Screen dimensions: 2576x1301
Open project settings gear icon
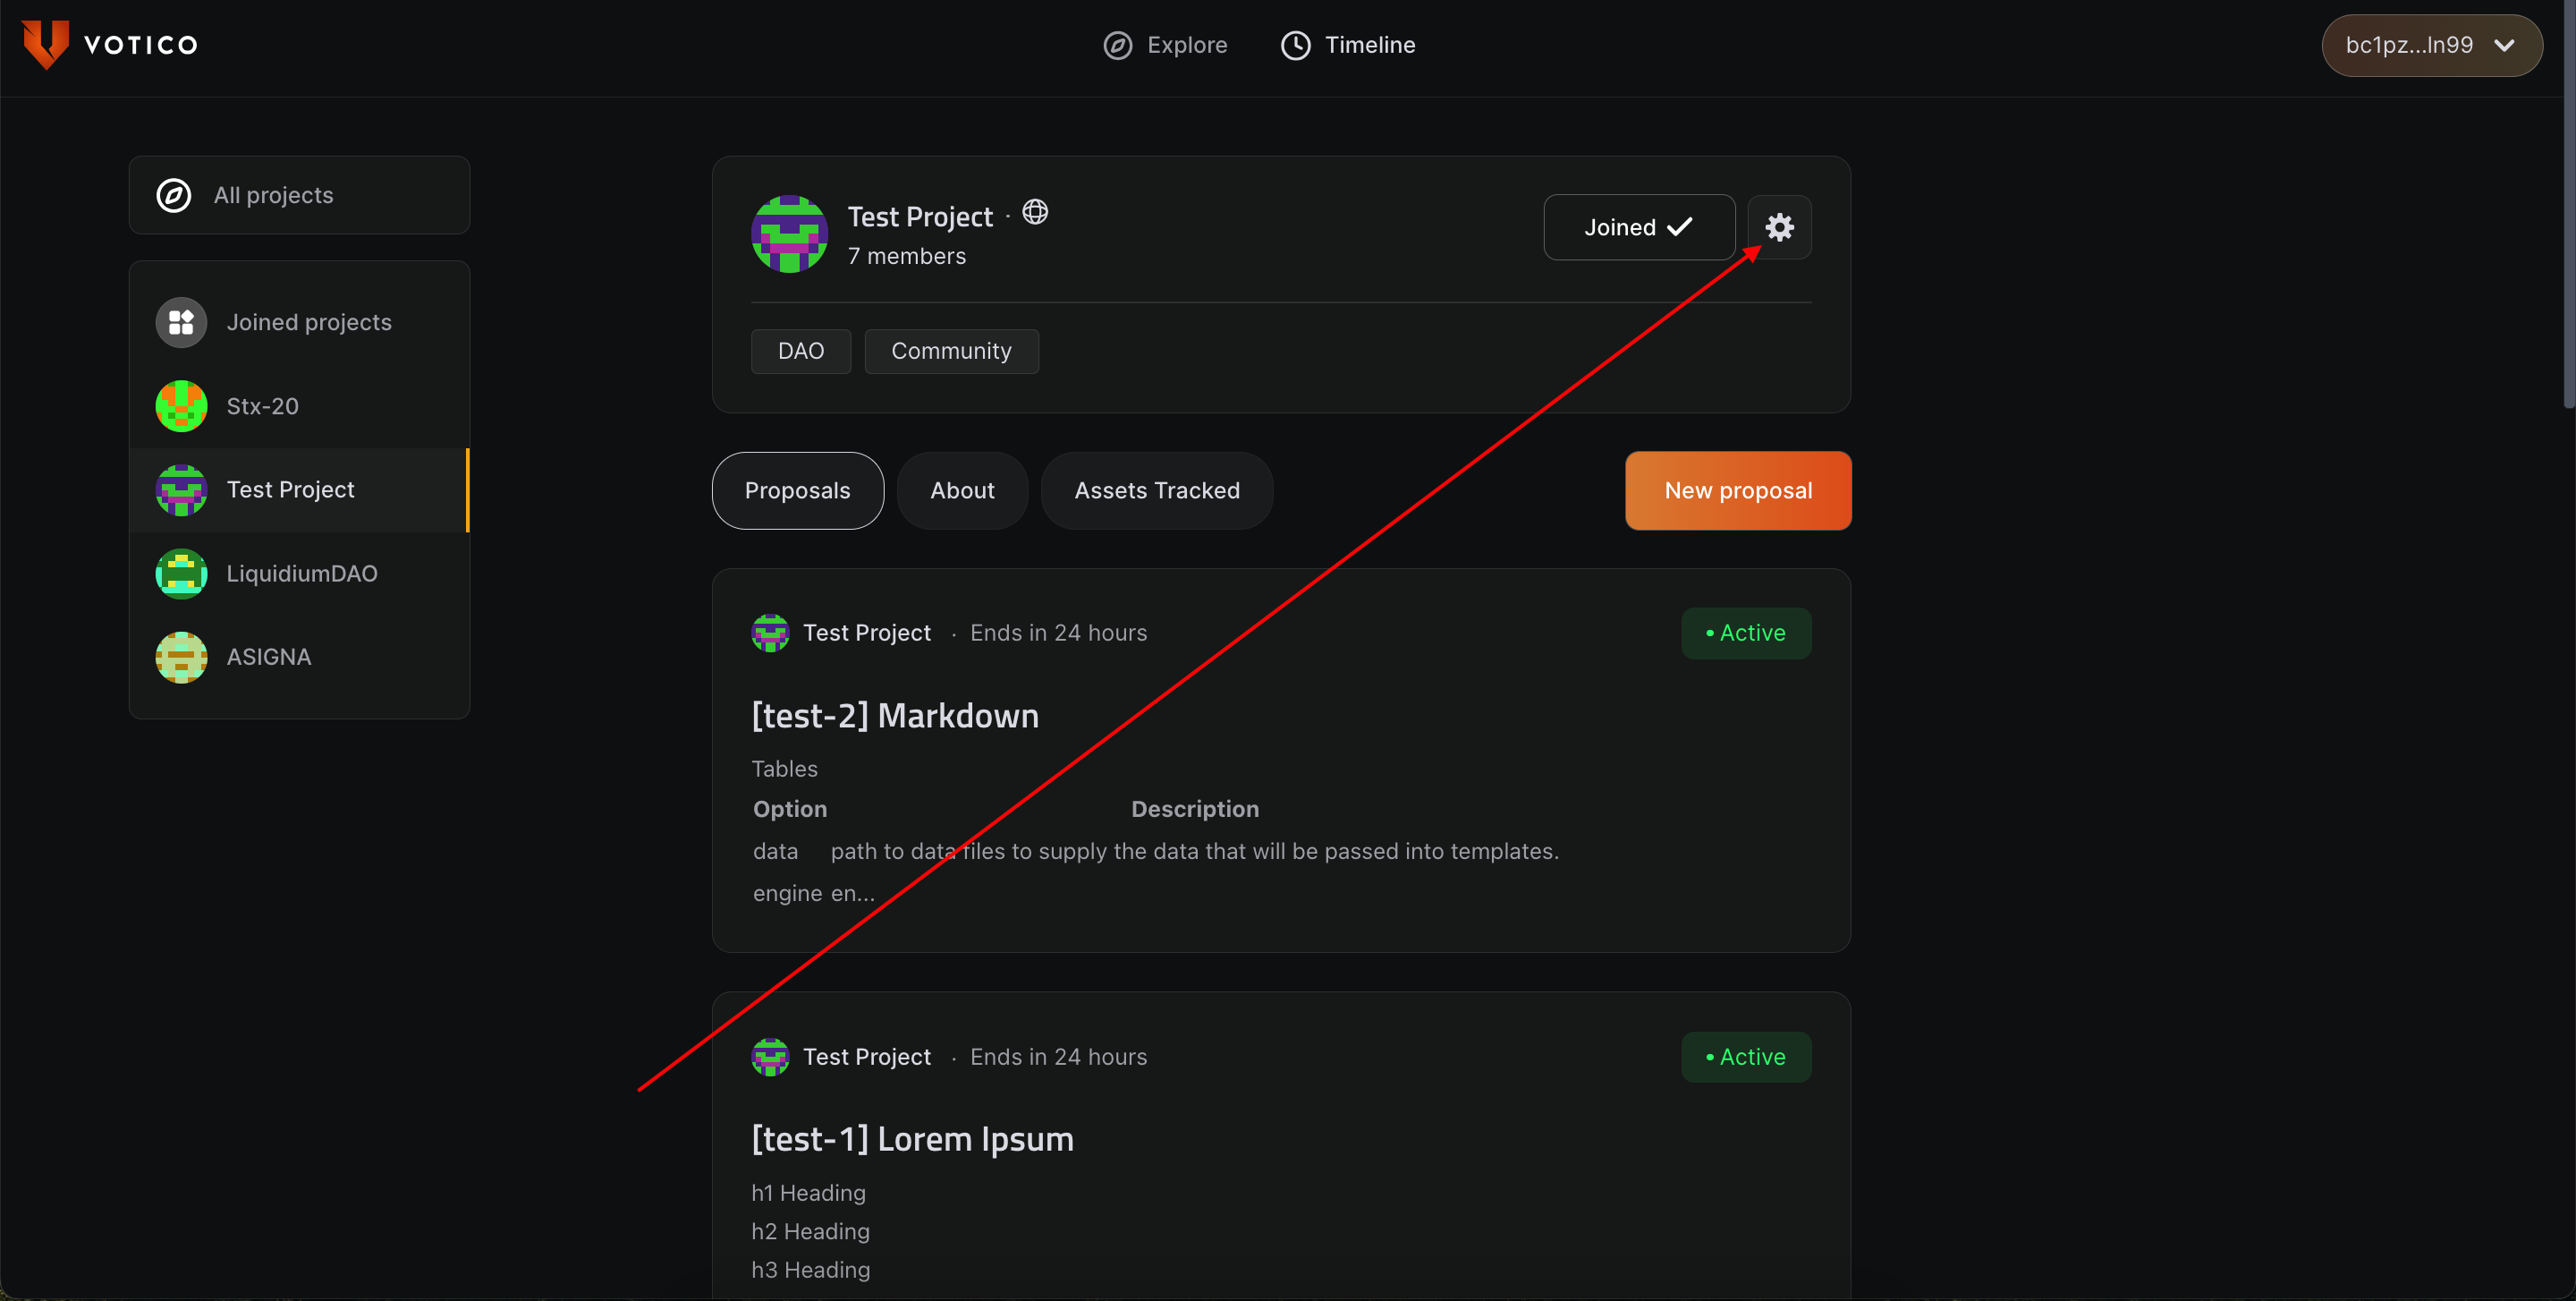click(1779, 228)
